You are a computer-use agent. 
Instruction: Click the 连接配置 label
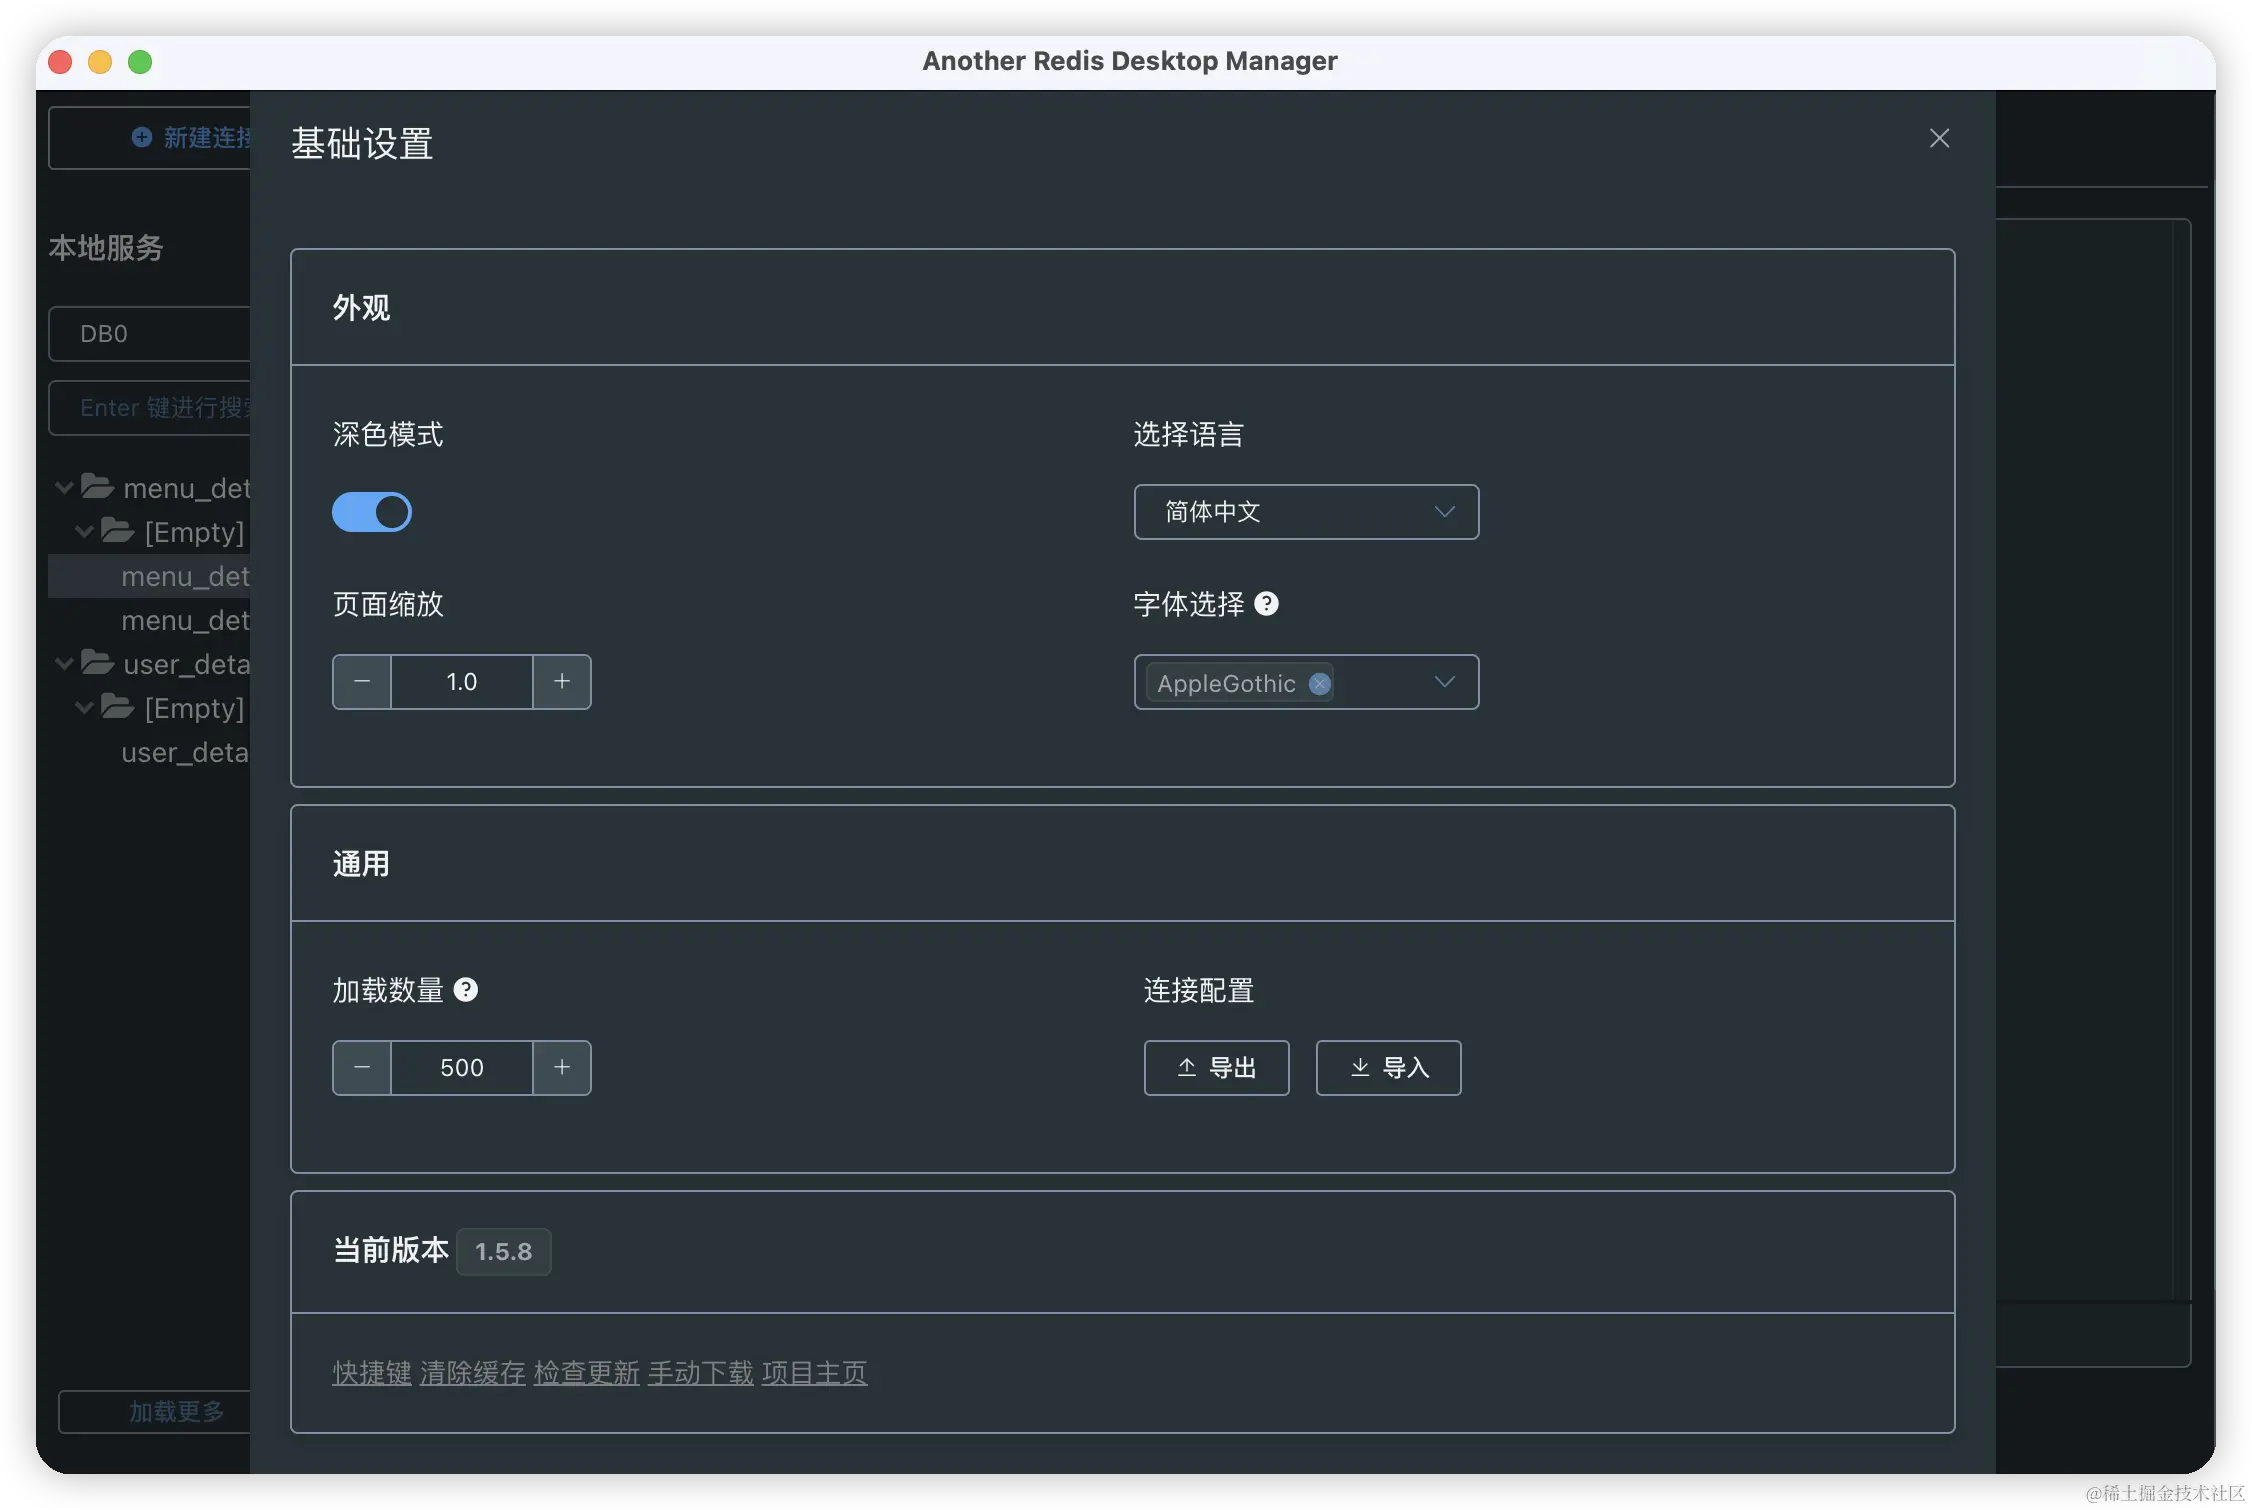1199,990
